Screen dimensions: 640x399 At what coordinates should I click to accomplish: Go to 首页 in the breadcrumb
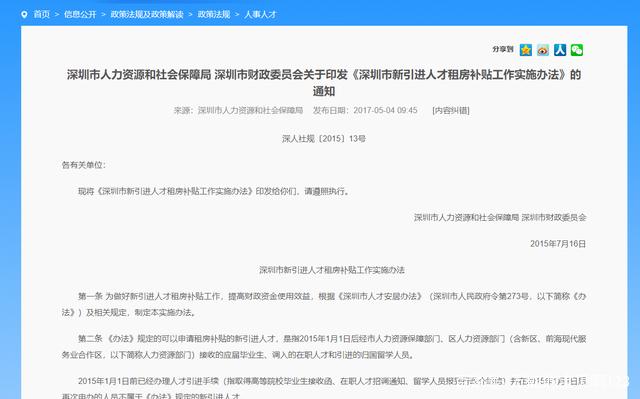41,15
